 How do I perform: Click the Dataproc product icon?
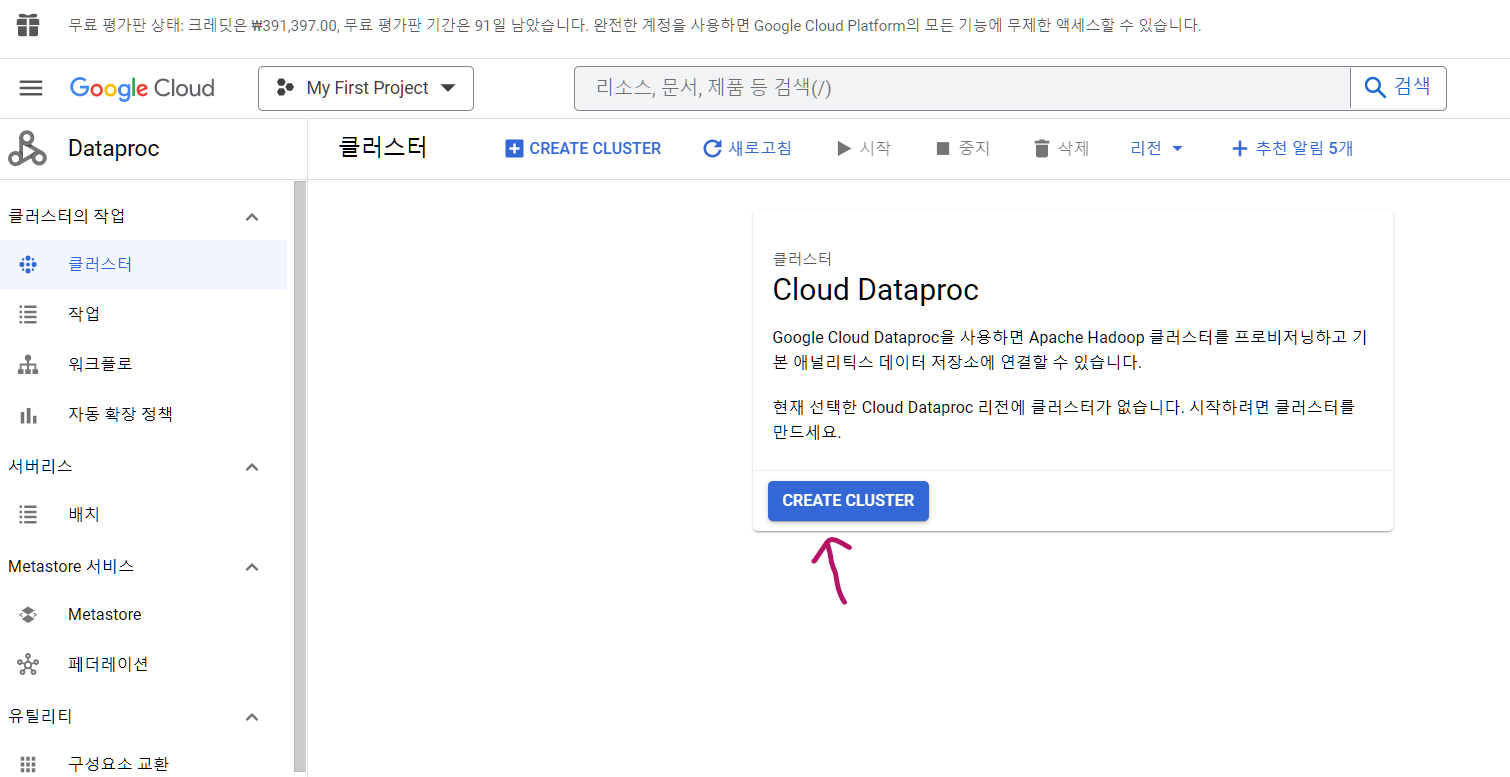coord(27,149)
